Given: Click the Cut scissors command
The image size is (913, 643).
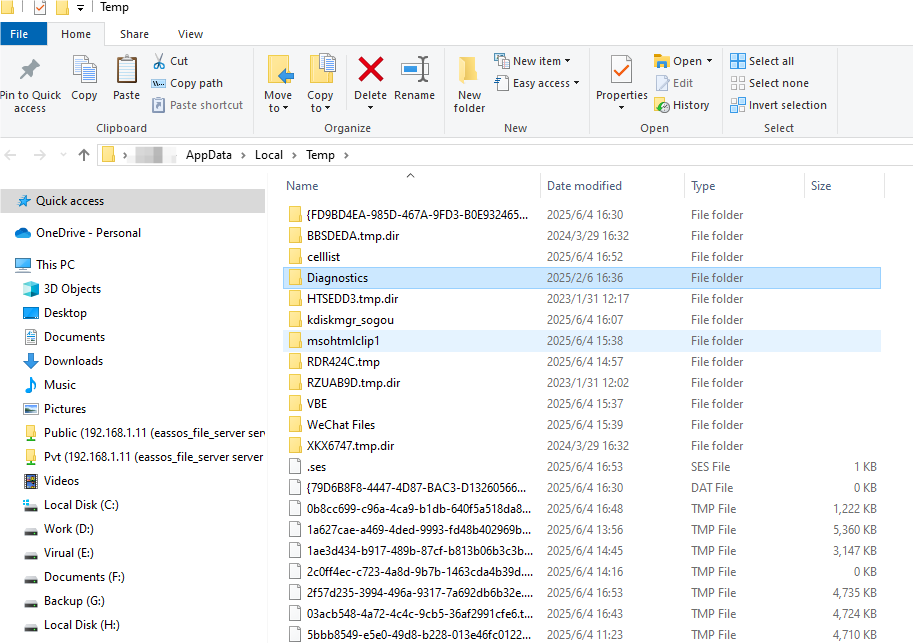Looking at the screenshot, I should point(170,61).
